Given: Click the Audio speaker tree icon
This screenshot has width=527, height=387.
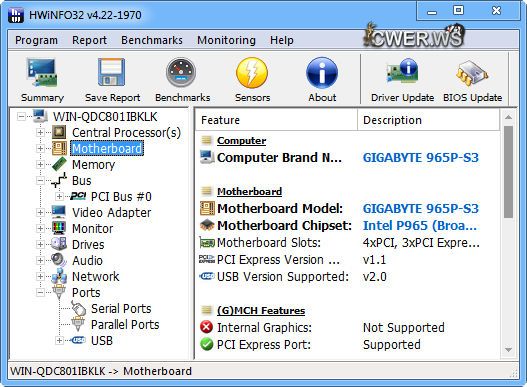Looking at the screenshot, I should point(59,260).
